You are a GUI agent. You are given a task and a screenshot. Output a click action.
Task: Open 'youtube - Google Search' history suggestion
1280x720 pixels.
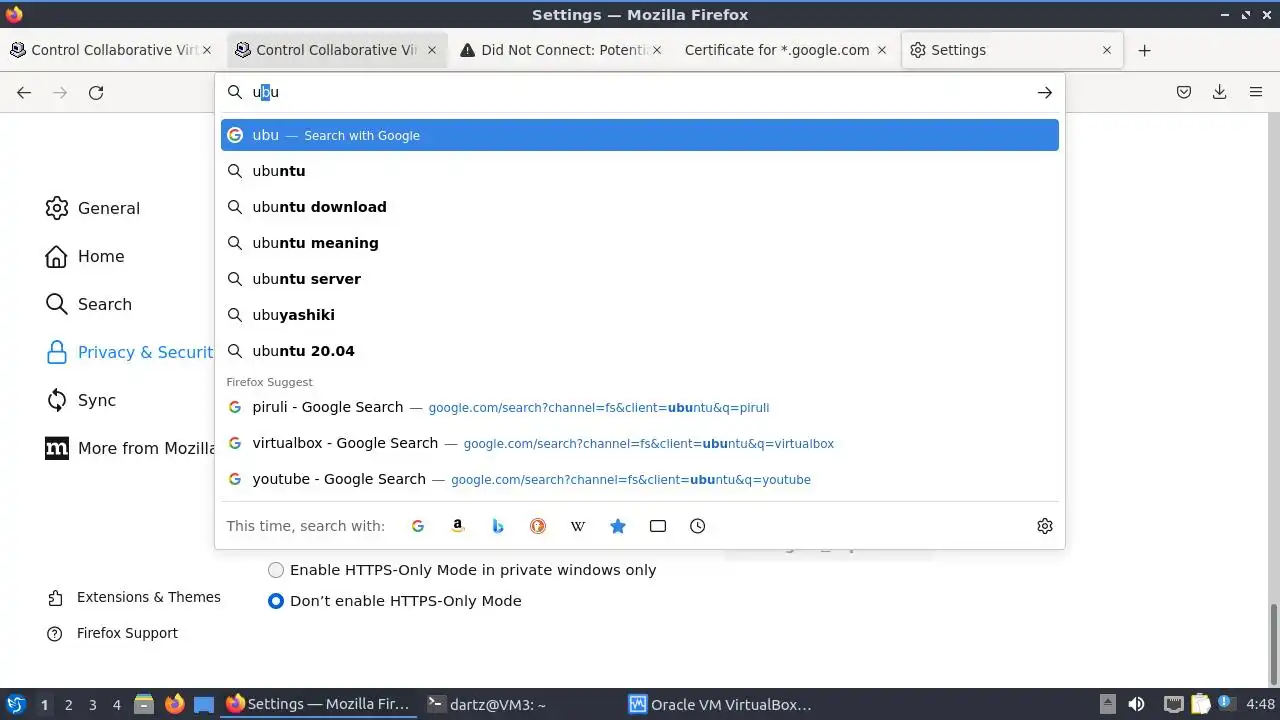pos(640,479)
